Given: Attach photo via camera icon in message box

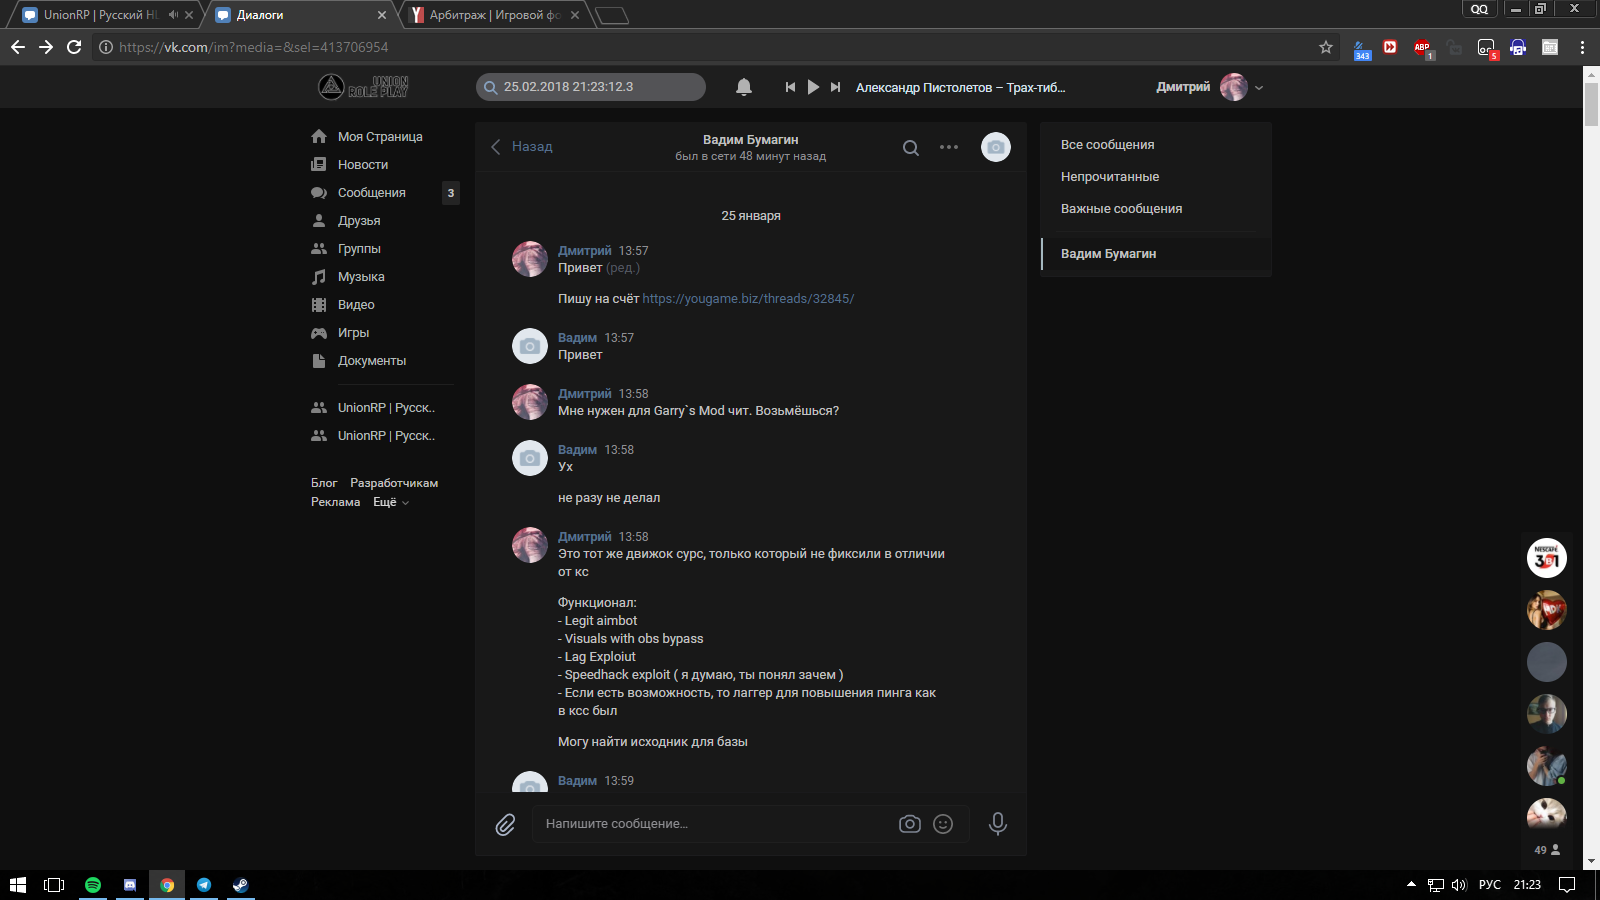Looking at the screenshot, I should click(910, 824).
